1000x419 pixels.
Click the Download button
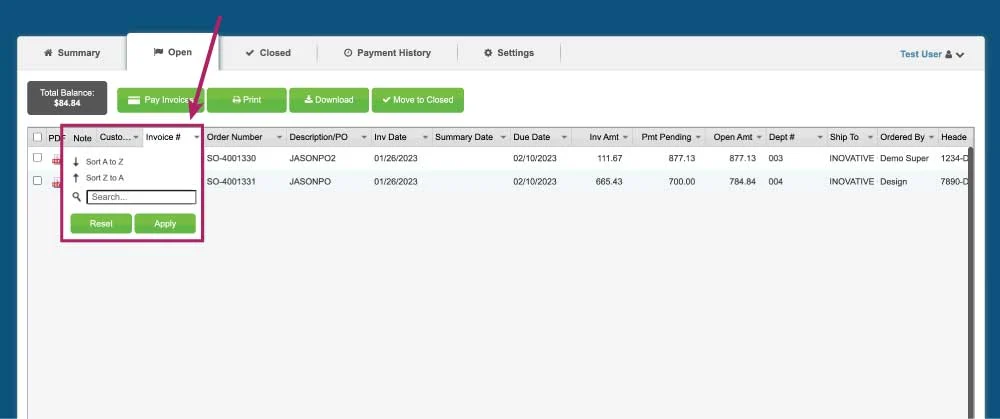click(x=329, y=100)
